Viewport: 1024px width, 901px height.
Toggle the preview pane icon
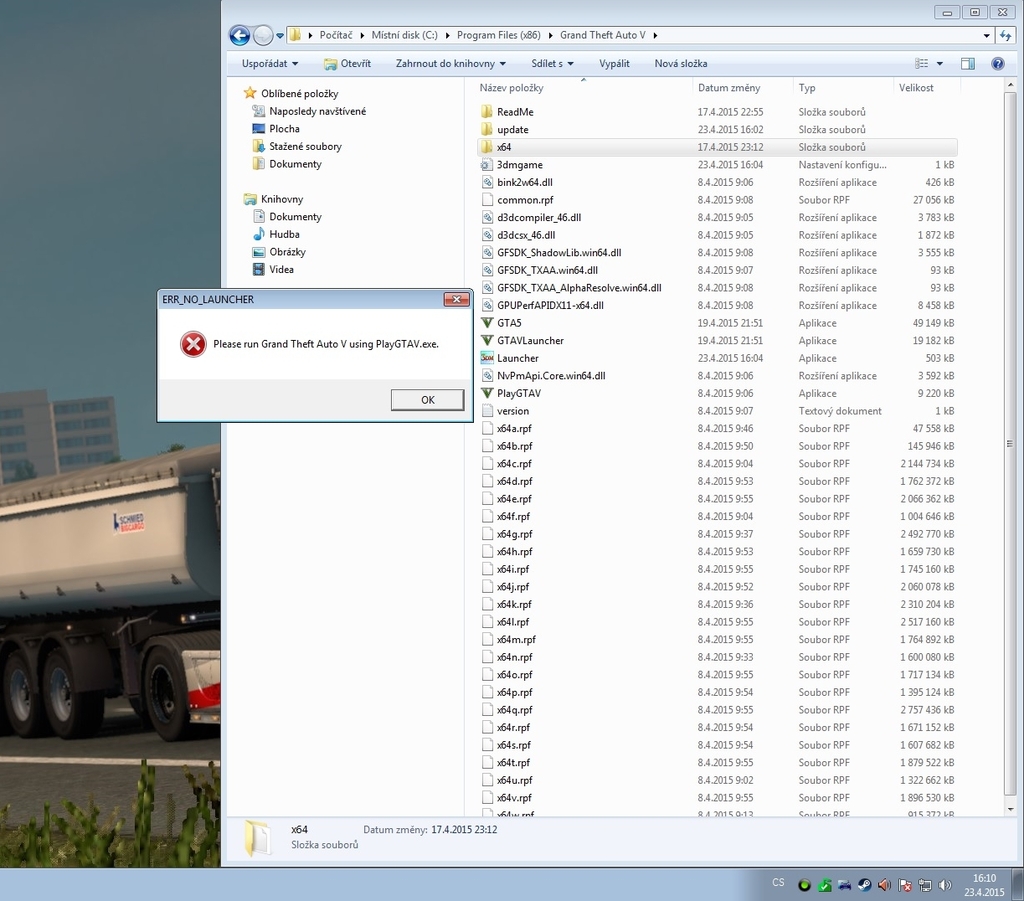tap(967, 64)
